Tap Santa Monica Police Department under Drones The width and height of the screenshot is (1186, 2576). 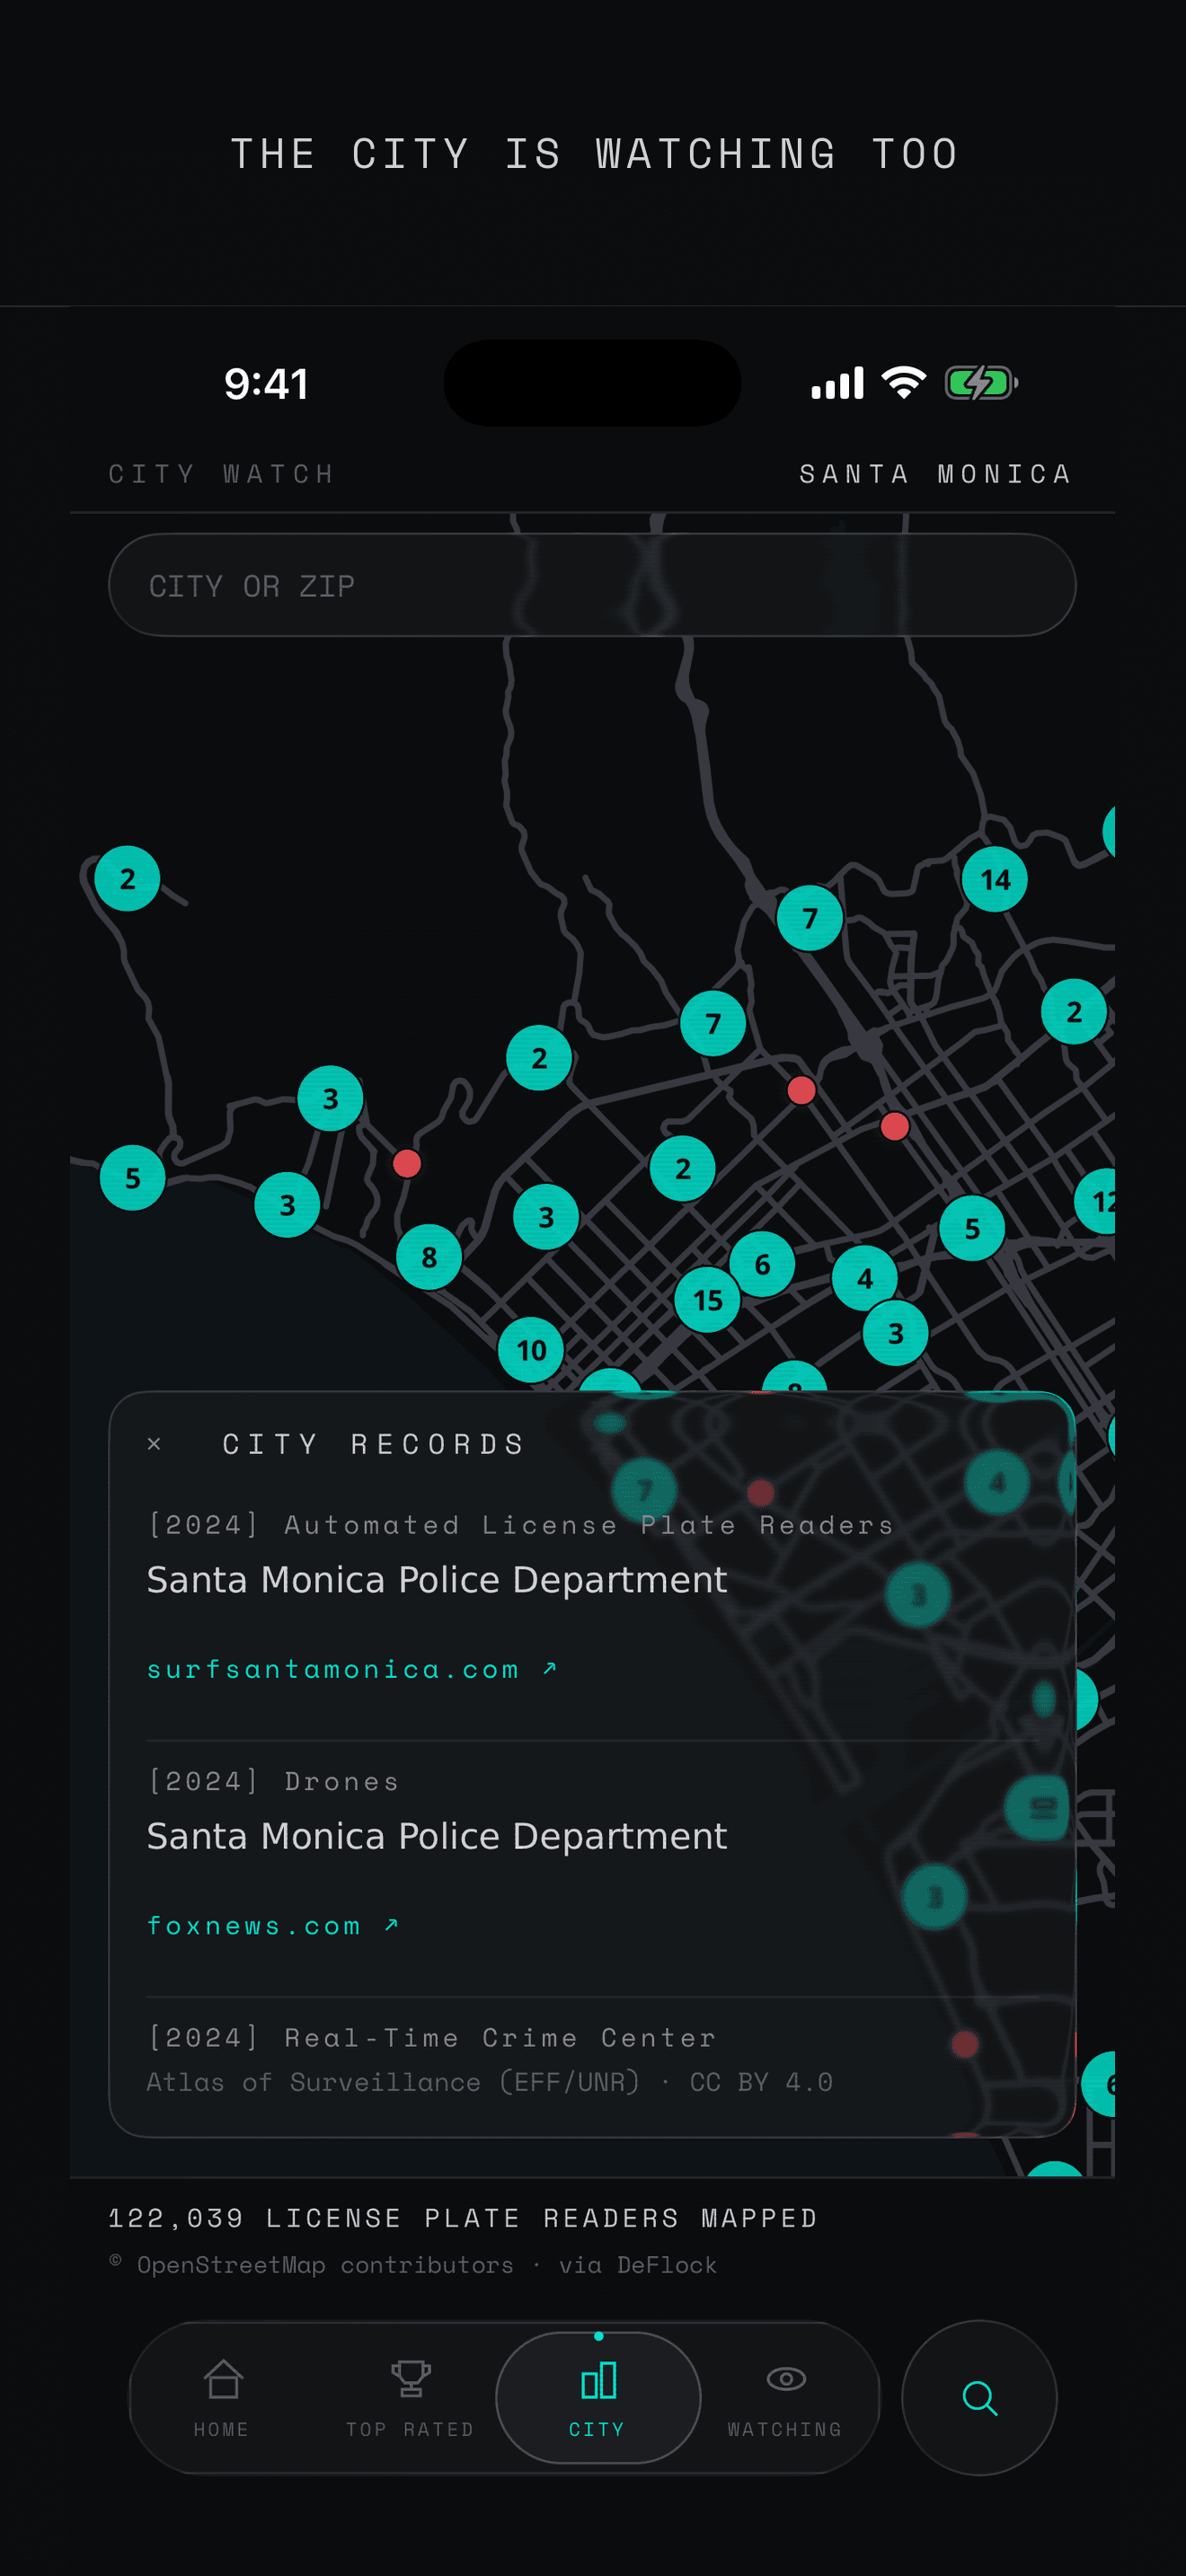tap(437, 1836)
